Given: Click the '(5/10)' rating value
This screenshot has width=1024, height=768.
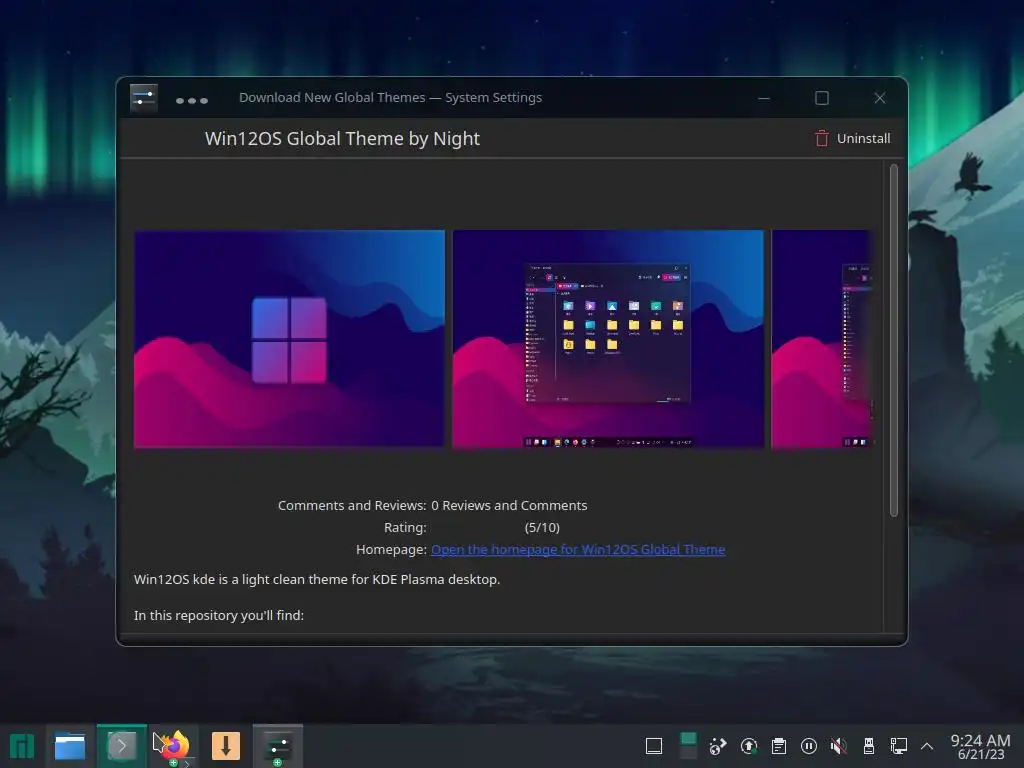Looking at the screenshot, I should coord(542,527).
